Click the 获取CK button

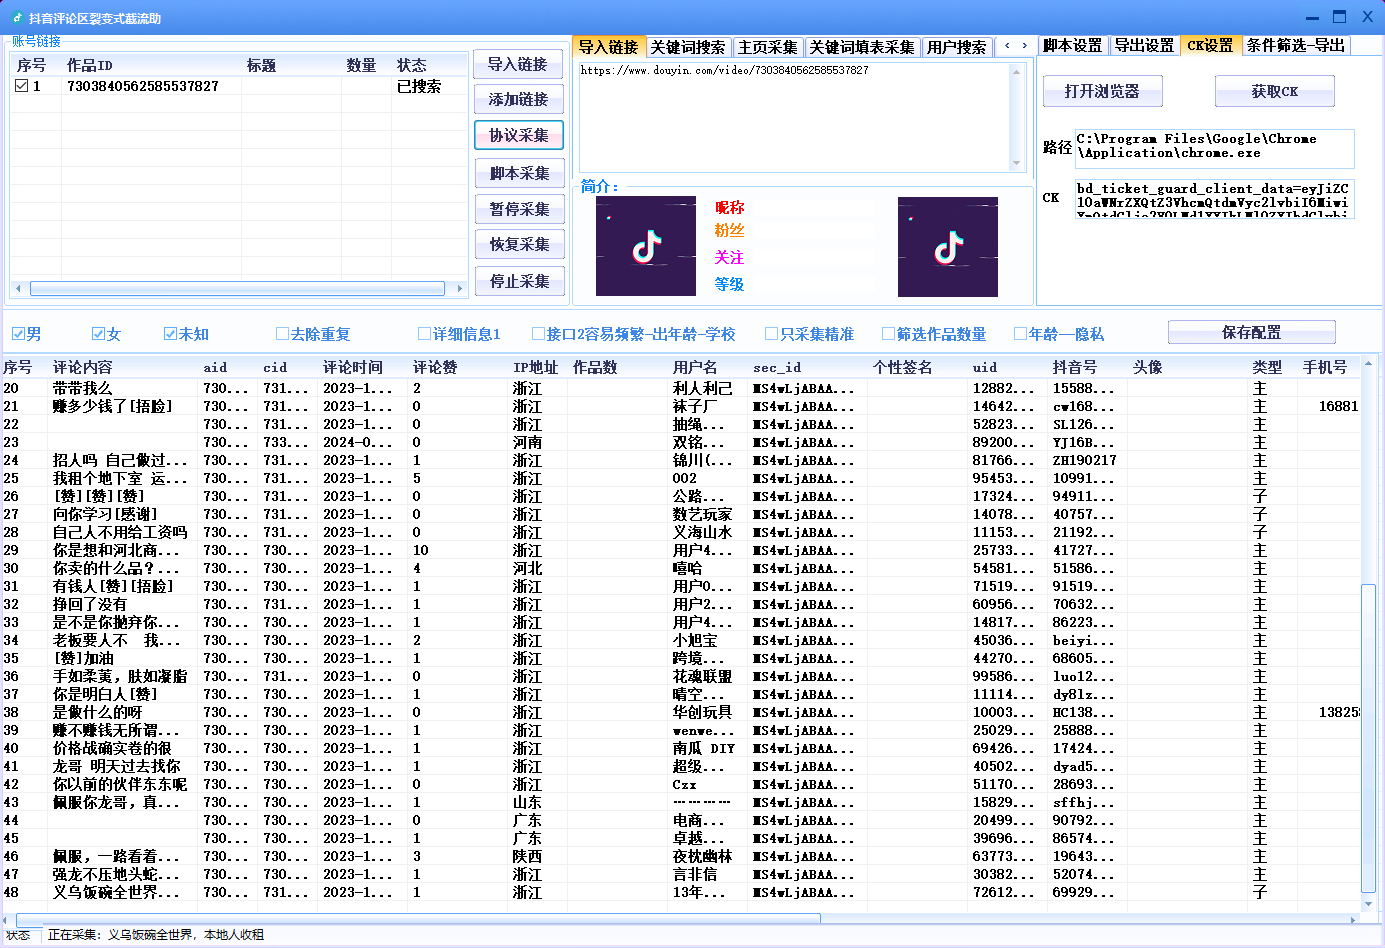(1274, 91)
